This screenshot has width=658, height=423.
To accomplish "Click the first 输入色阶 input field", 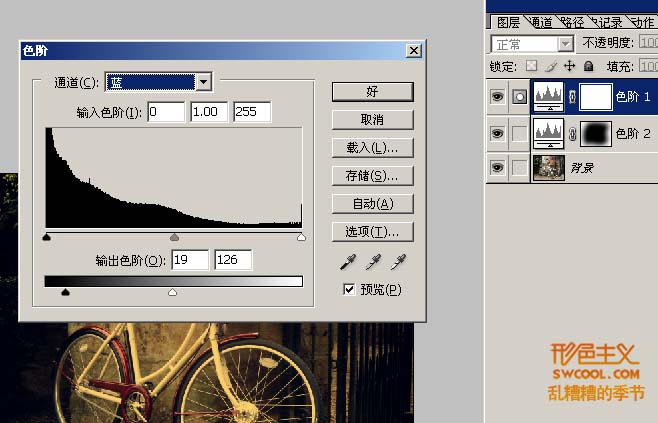I will click(x=166, y=111).
